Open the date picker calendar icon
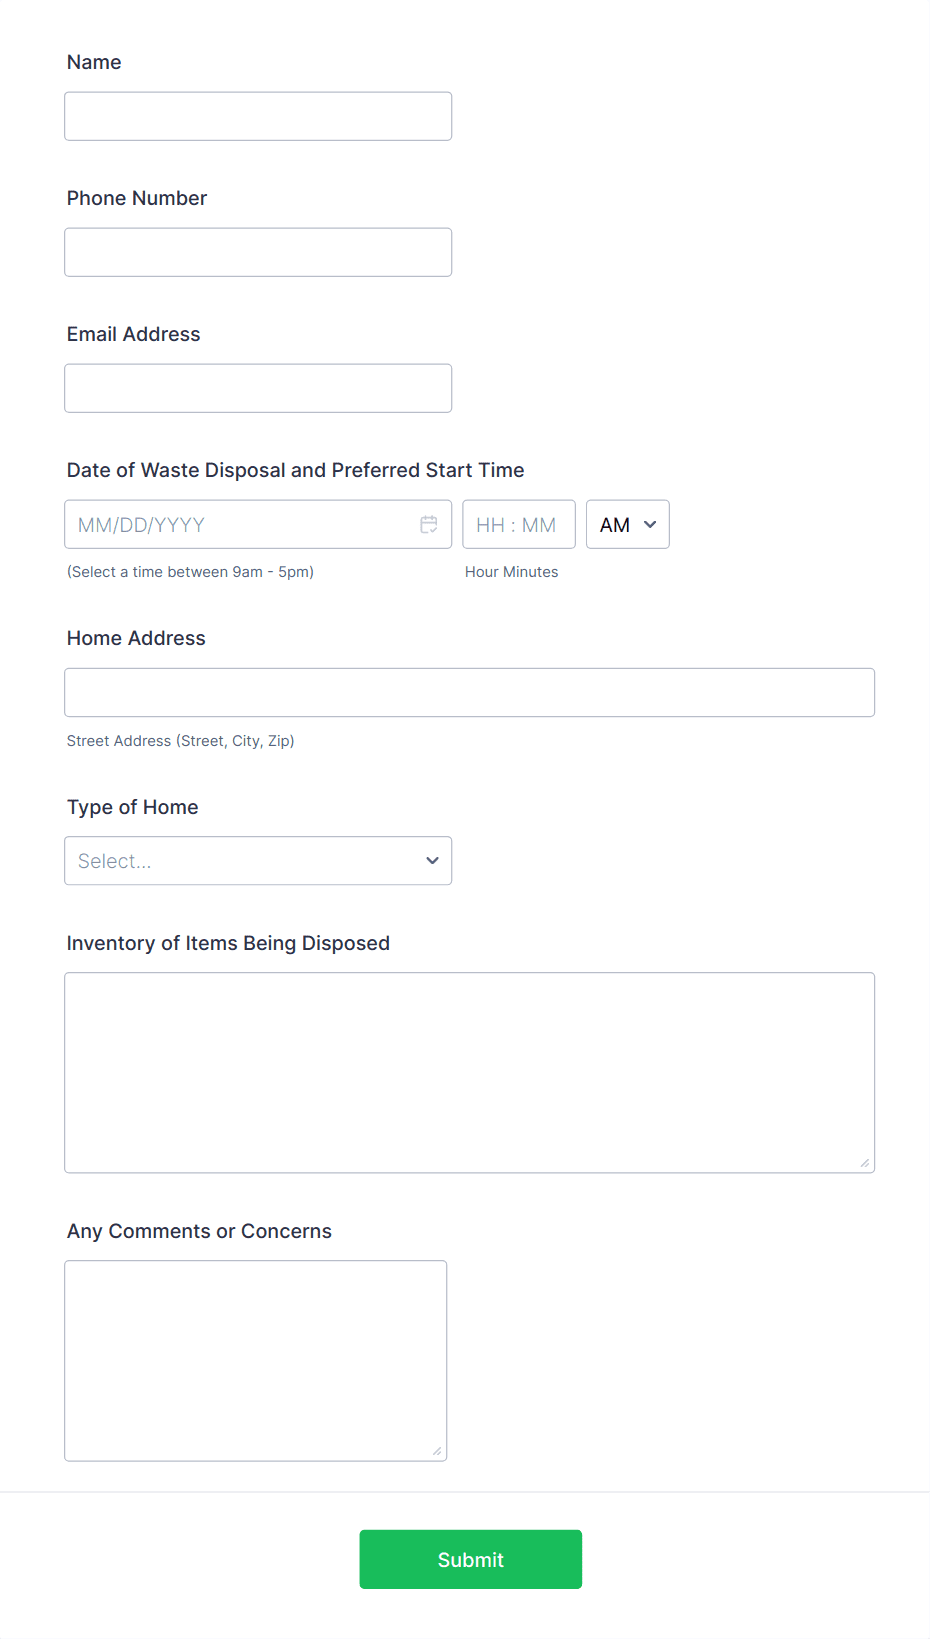Screen dimensions: 930x1639 coord(430,523)
